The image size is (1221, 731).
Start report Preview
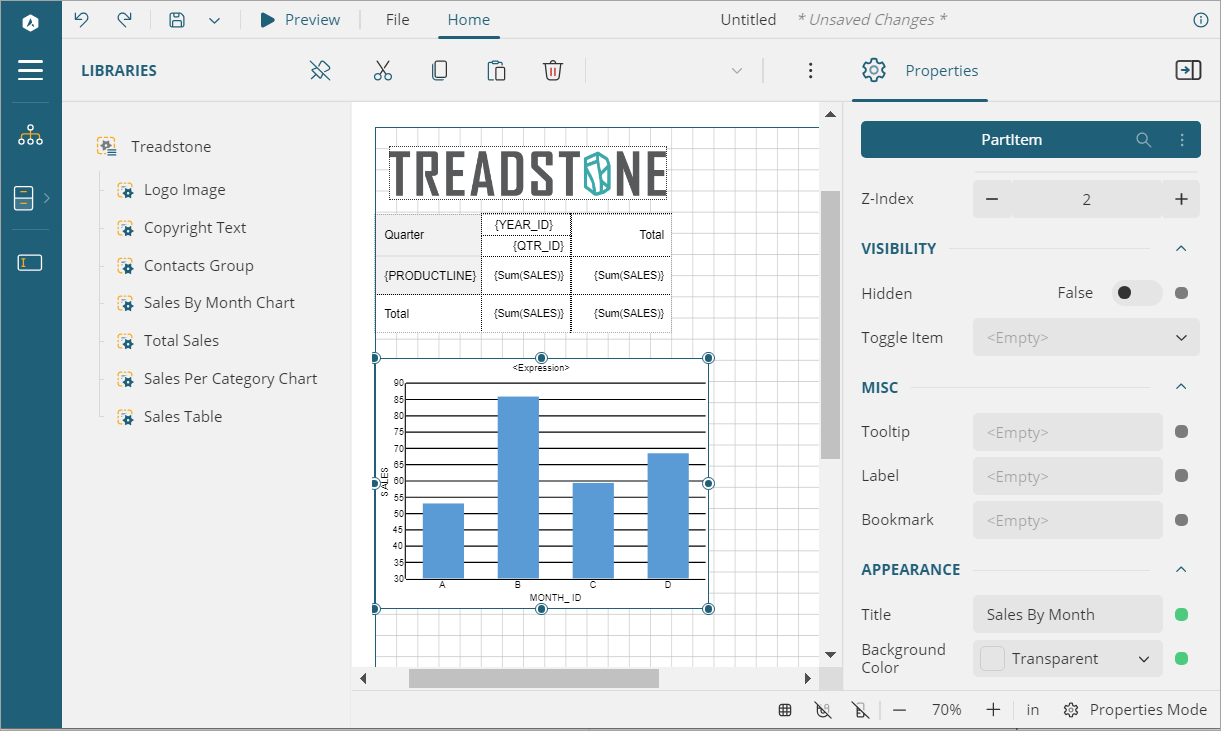tap(300, 19)
